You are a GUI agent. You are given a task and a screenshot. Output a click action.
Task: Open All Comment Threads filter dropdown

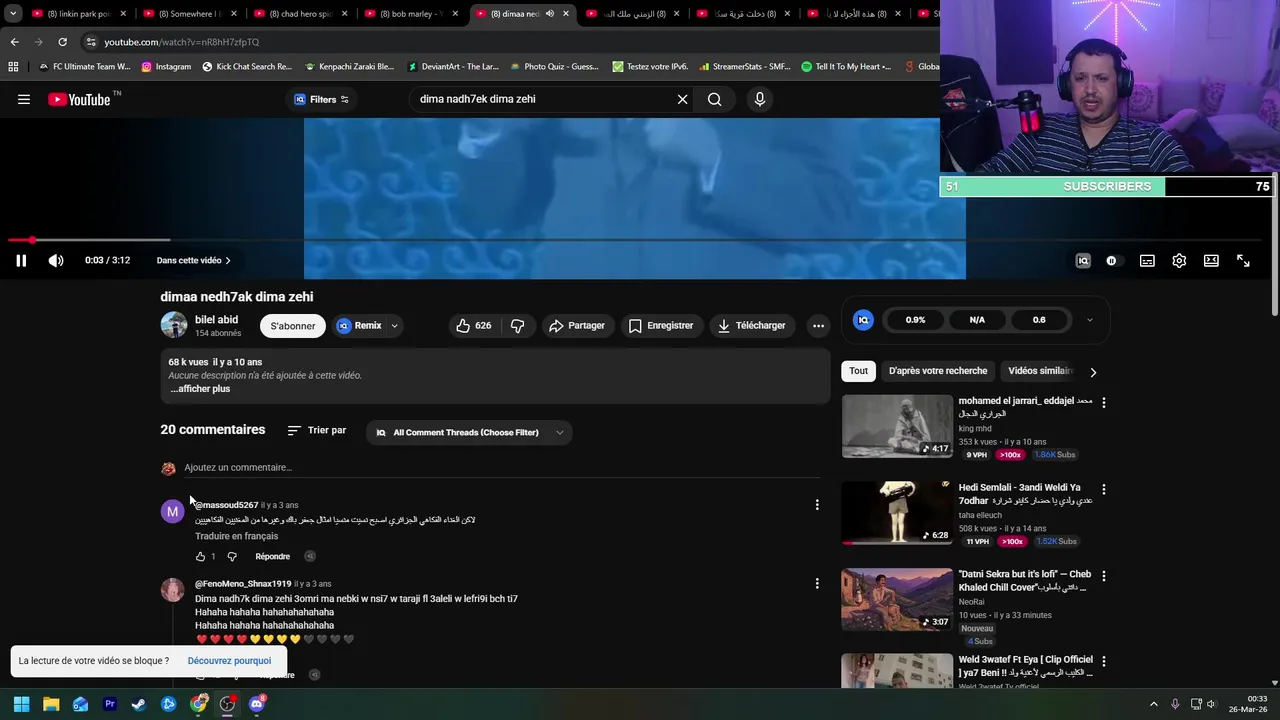[469, 433]
